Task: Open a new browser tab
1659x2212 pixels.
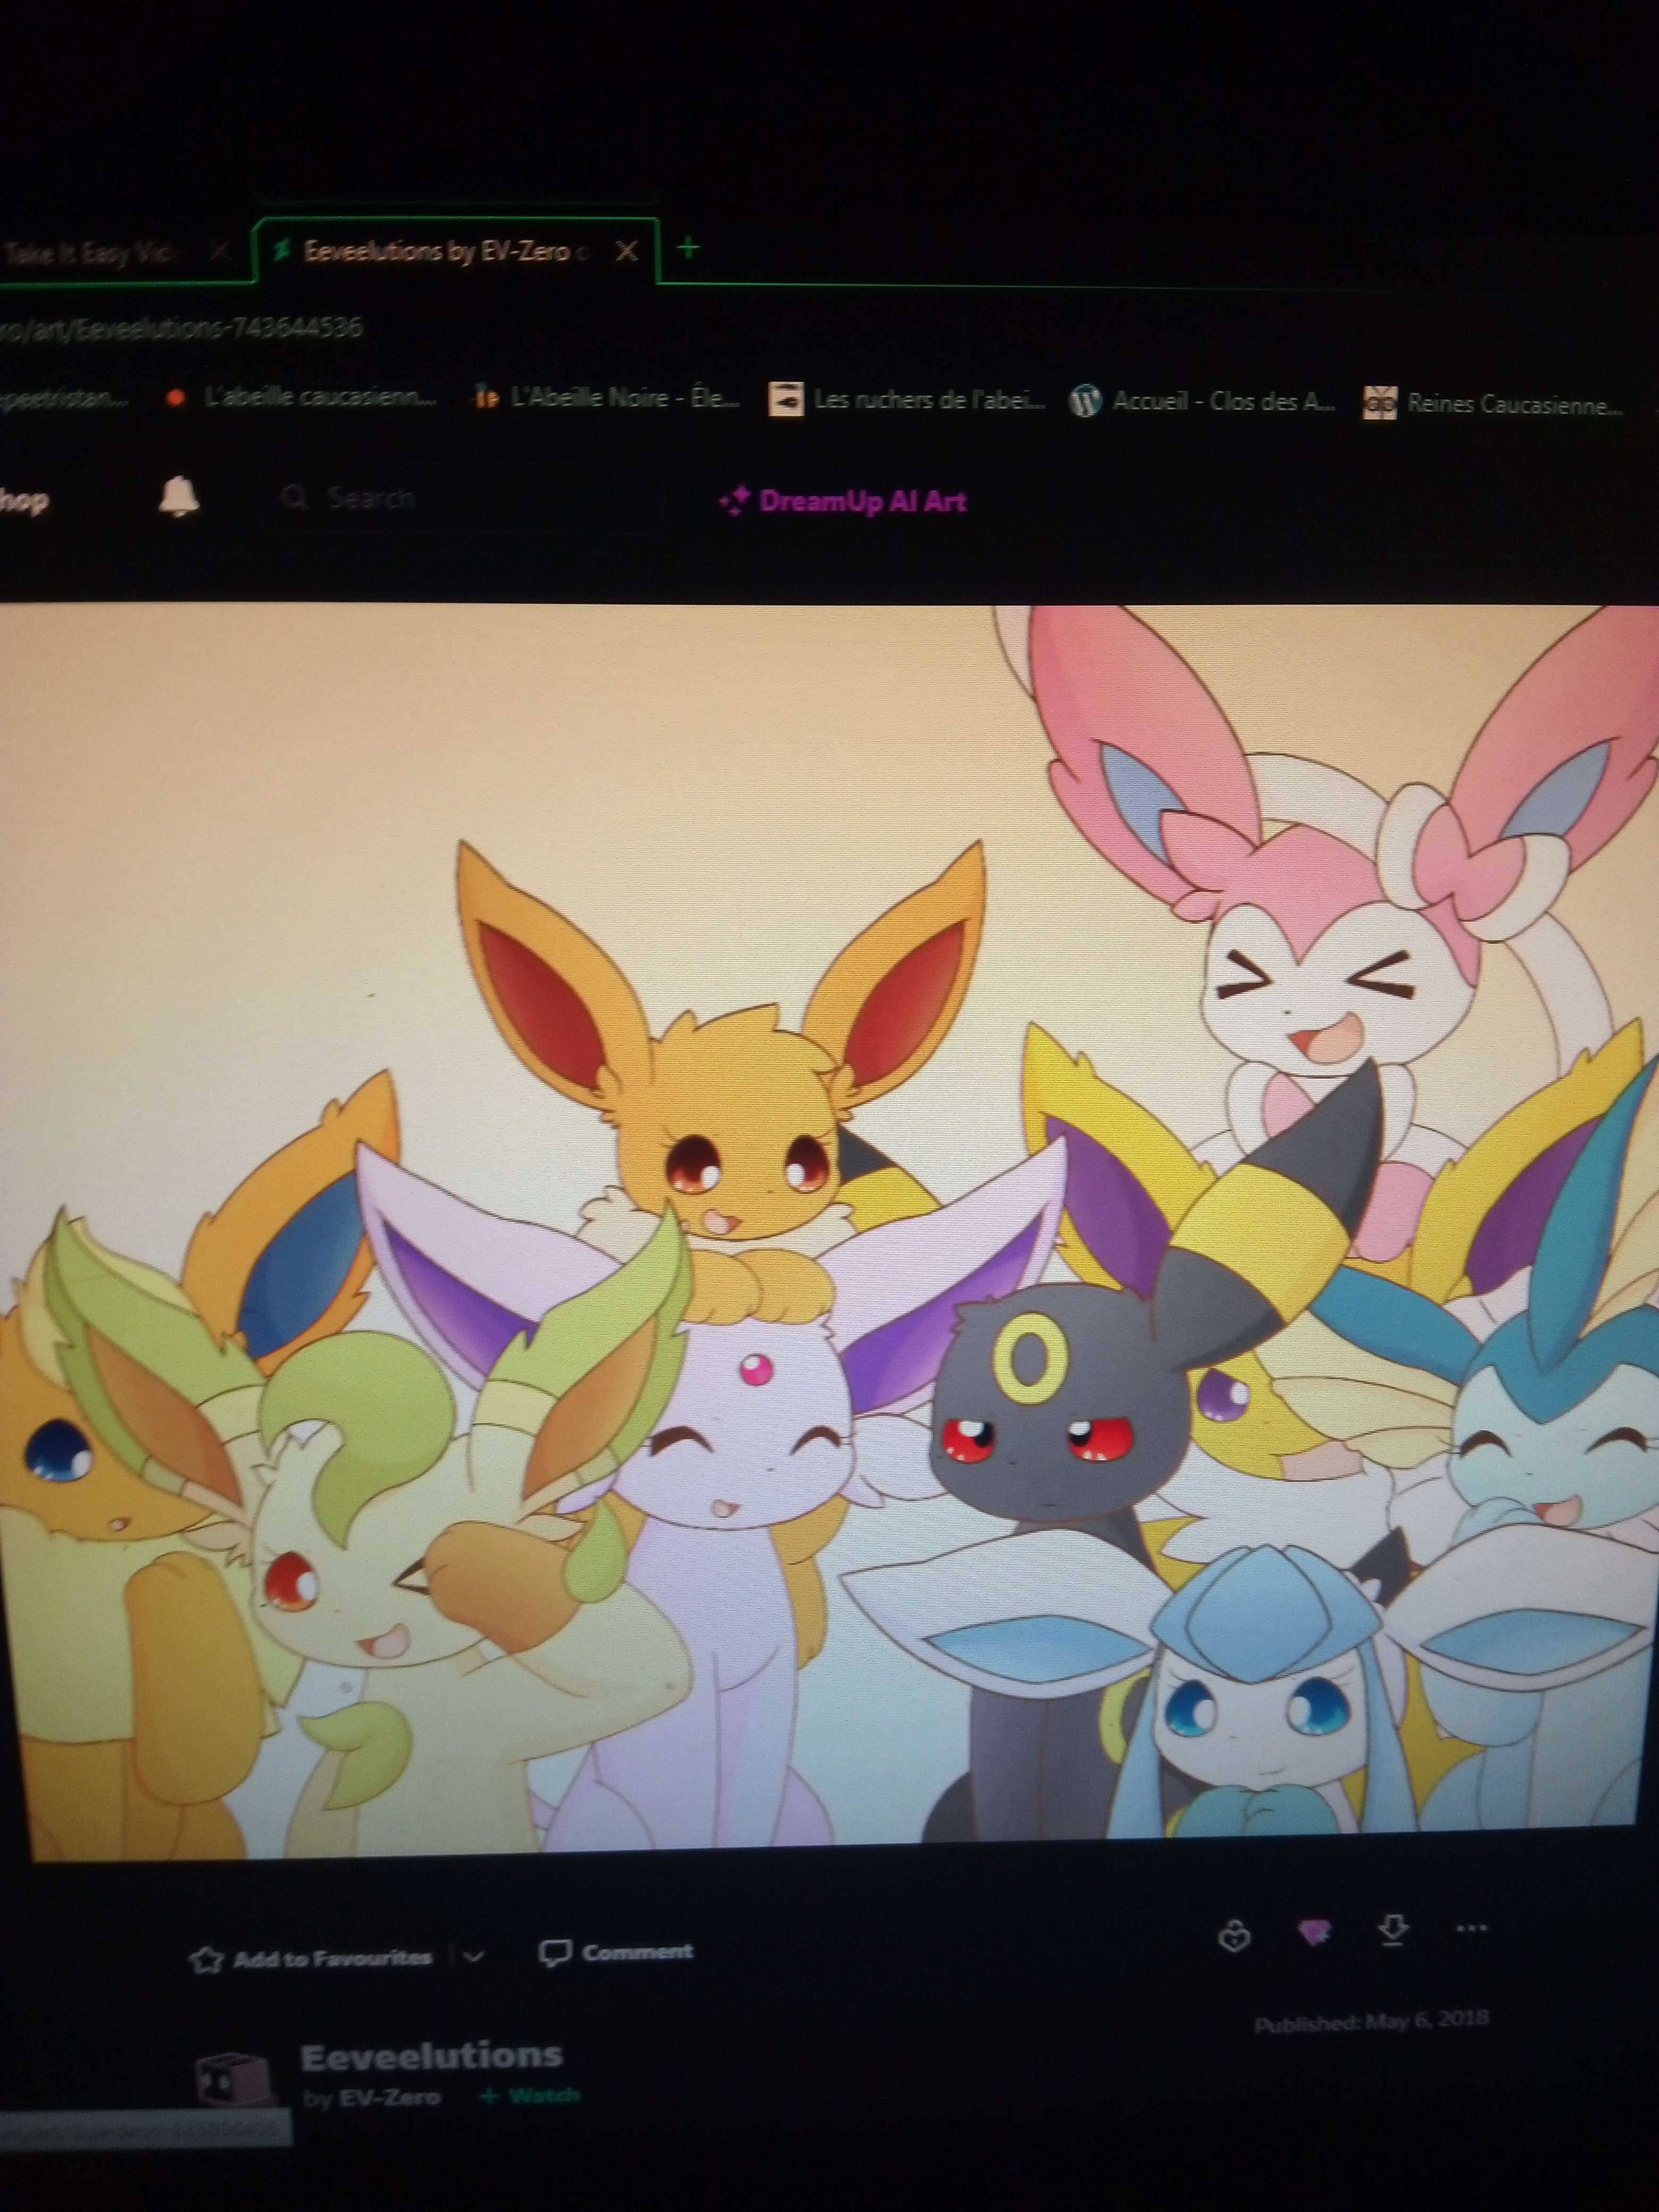Action: [688, 248]
